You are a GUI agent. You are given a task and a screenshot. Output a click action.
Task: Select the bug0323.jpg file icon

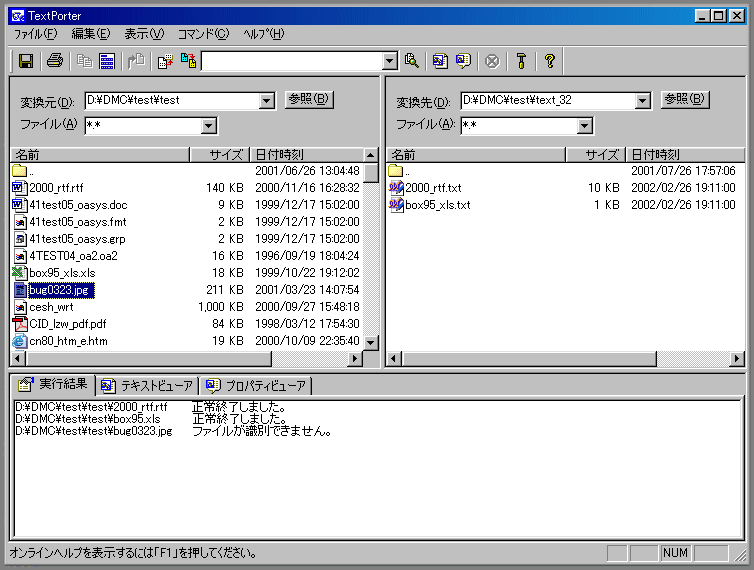[20, 290]
